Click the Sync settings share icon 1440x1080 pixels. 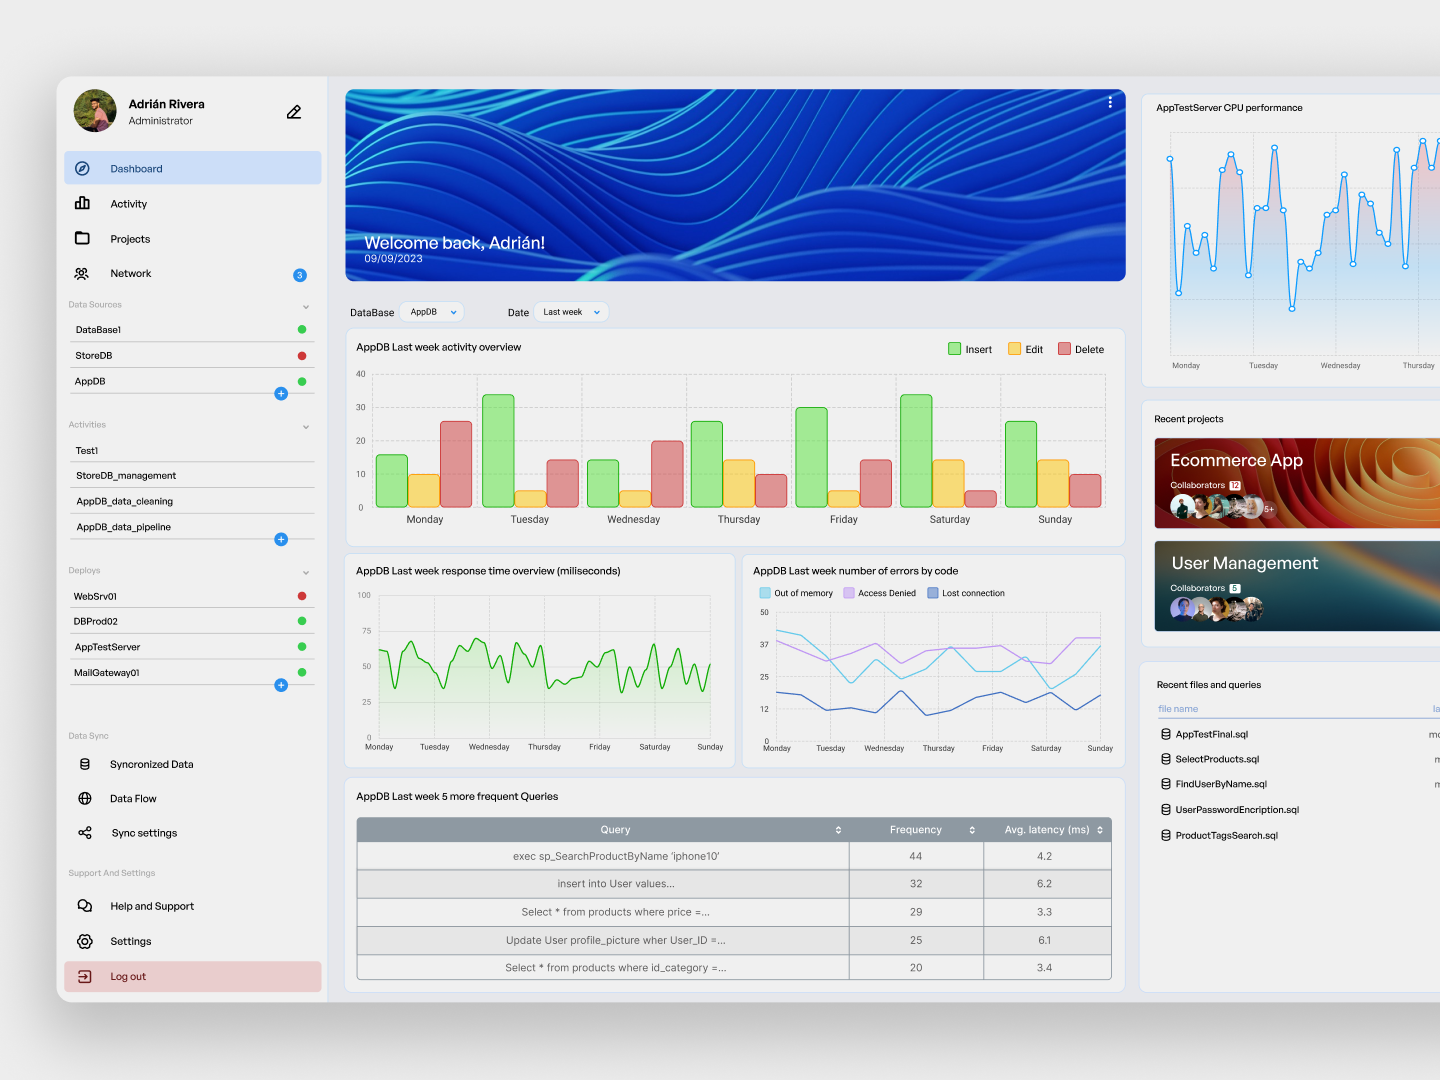click(x=84, y=832)
